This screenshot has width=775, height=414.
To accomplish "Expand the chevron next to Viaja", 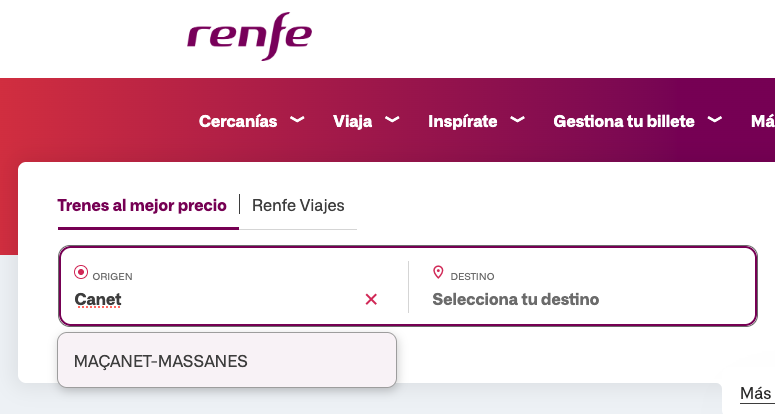I will coord(392,120).
